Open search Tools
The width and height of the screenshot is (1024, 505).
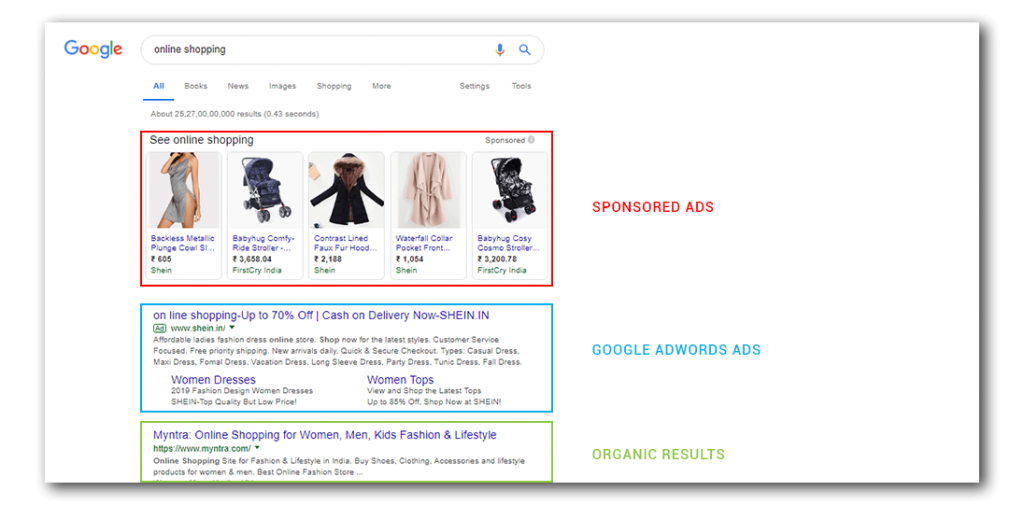pos(521,86)
